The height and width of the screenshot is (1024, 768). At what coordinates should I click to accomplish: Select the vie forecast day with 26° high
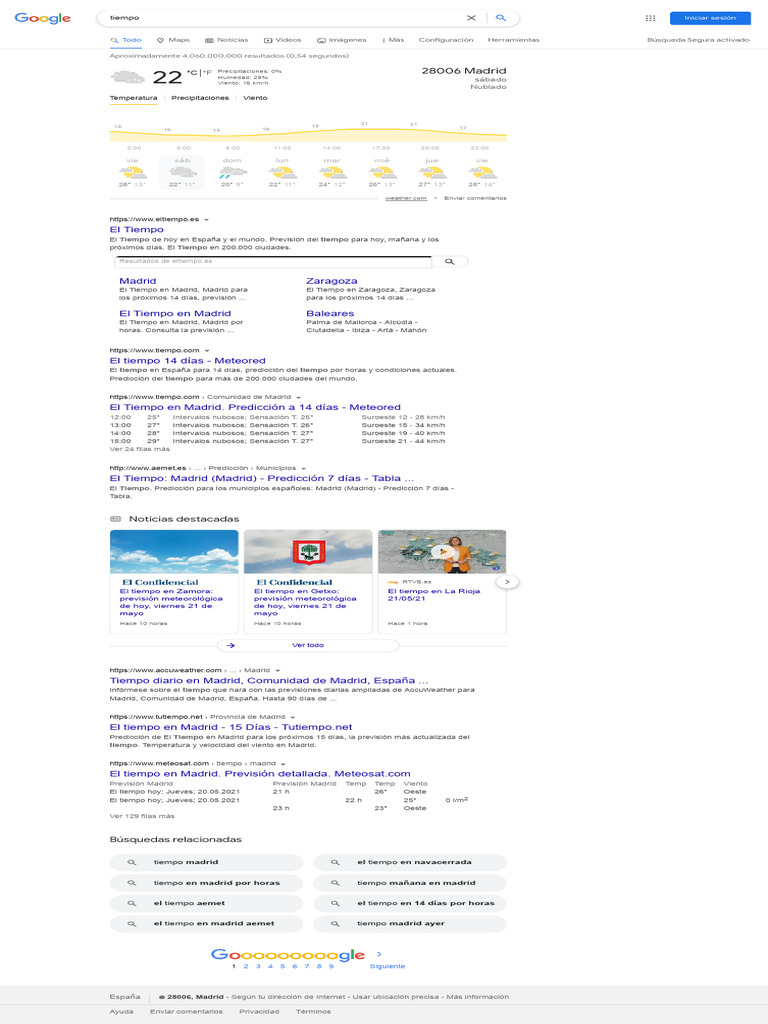133,172
